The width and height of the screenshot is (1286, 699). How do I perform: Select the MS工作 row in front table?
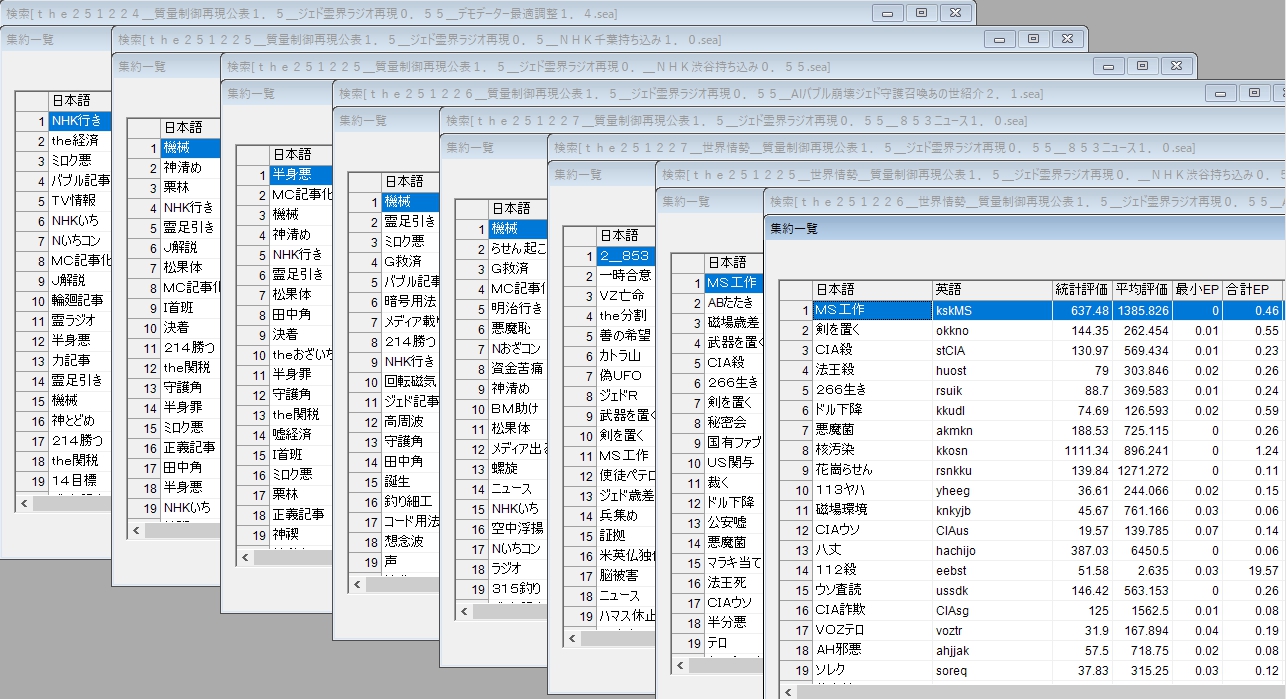[x=870, y=310]
